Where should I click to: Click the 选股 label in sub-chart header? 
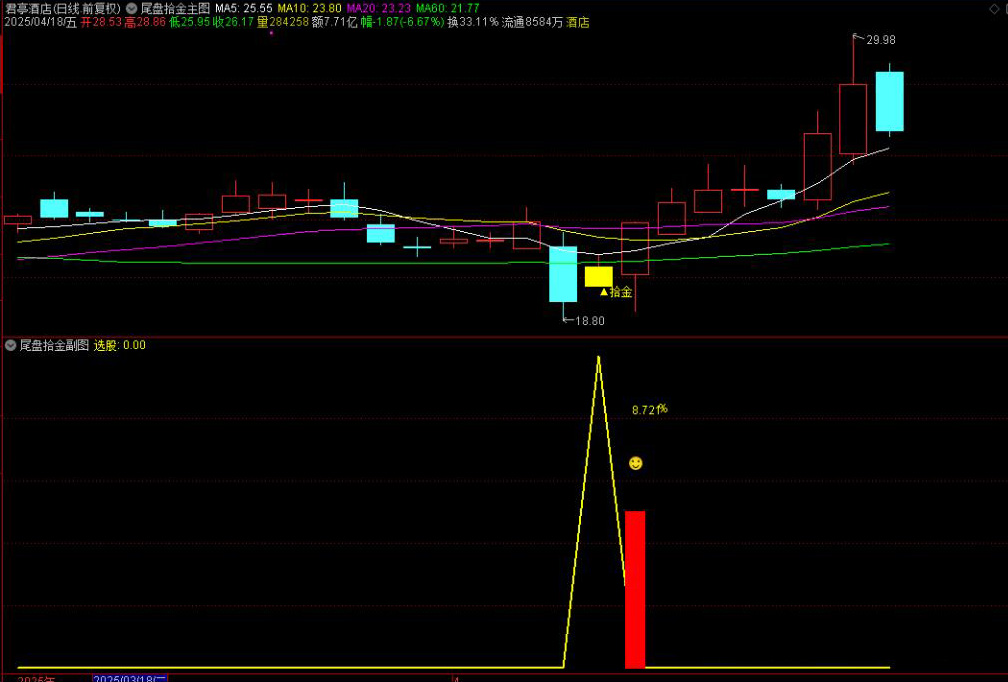point(106,345)
